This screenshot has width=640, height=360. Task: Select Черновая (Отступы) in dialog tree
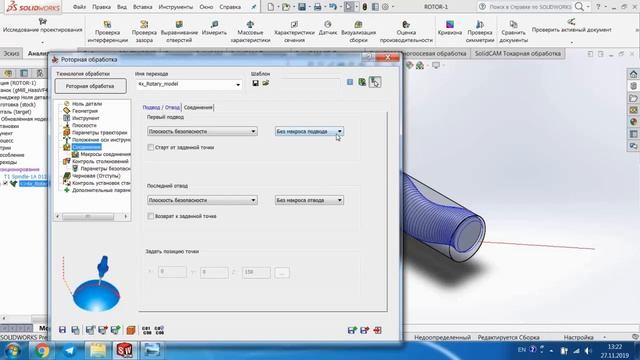pyautogui.click(x=96, y=176)
